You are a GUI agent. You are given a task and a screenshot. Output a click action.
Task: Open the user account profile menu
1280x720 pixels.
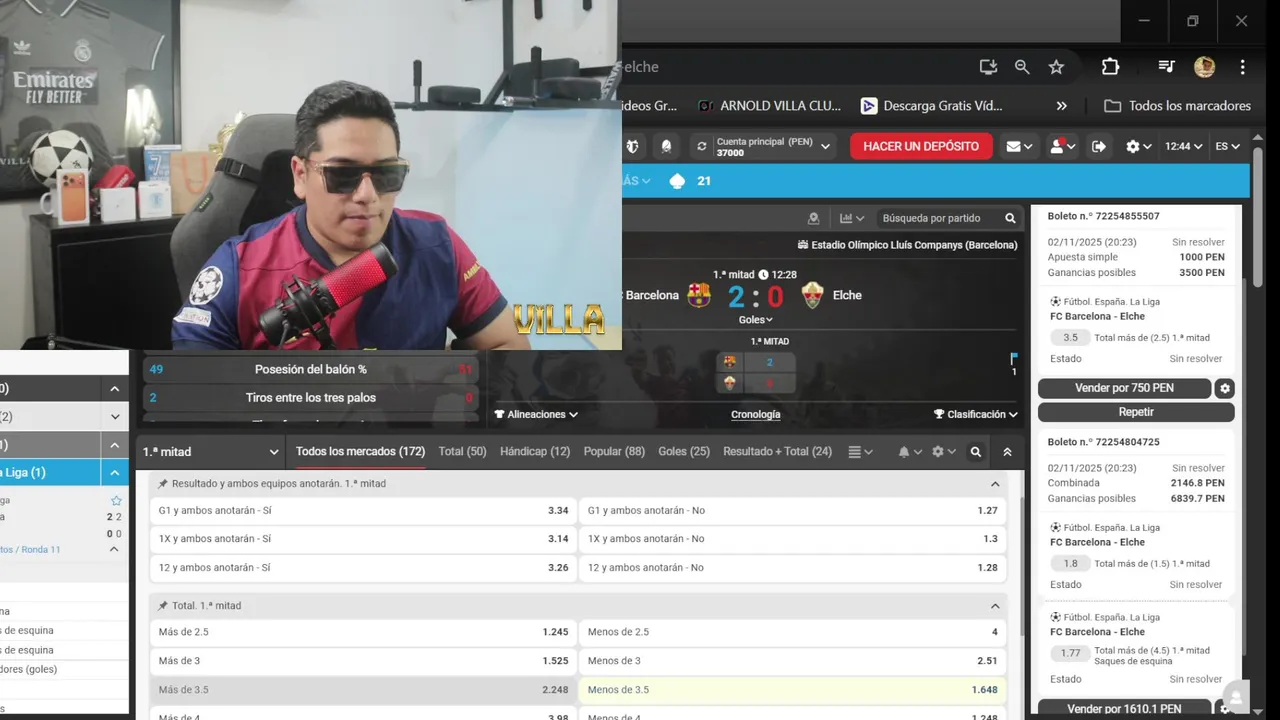[1062, 147]
